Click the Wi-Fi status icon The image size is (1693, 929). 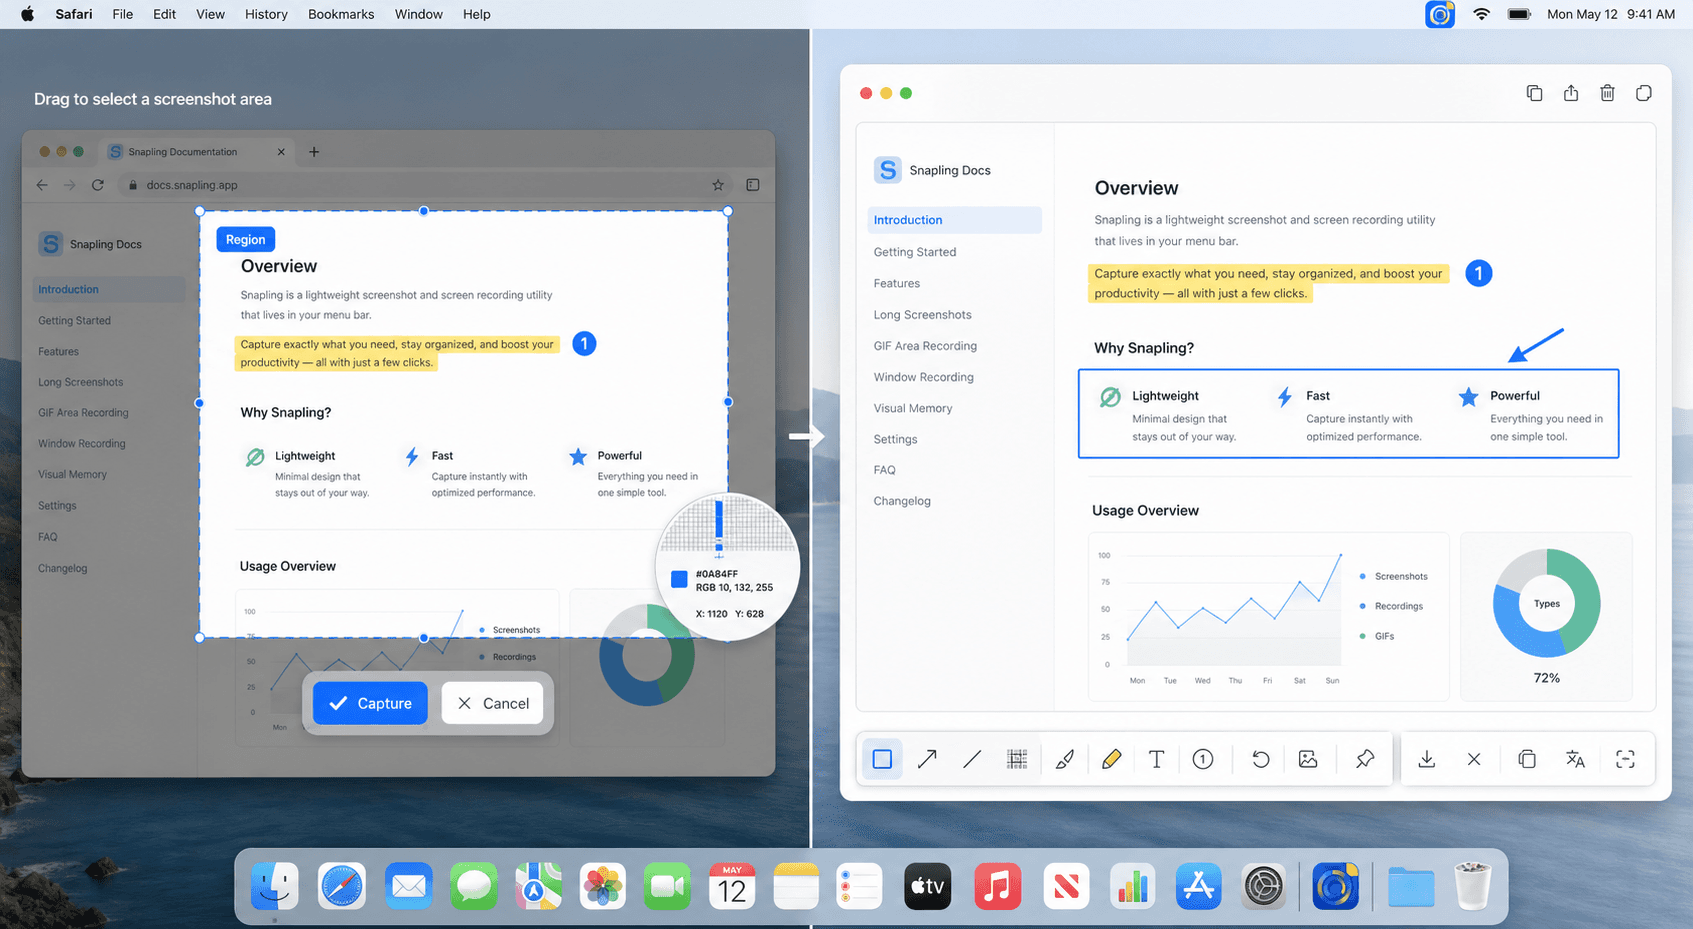point(1482,14)
